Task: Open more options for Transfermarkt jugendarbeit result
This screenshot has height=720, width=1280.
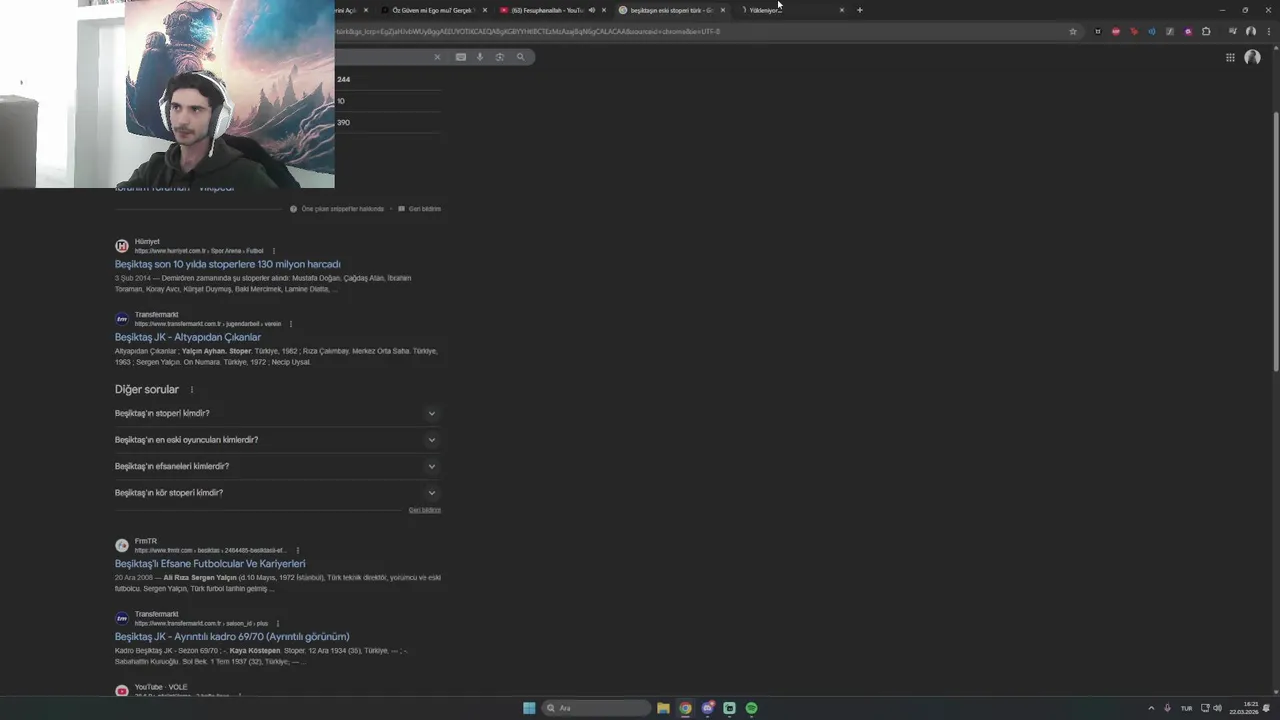Action: pos(291,324)
